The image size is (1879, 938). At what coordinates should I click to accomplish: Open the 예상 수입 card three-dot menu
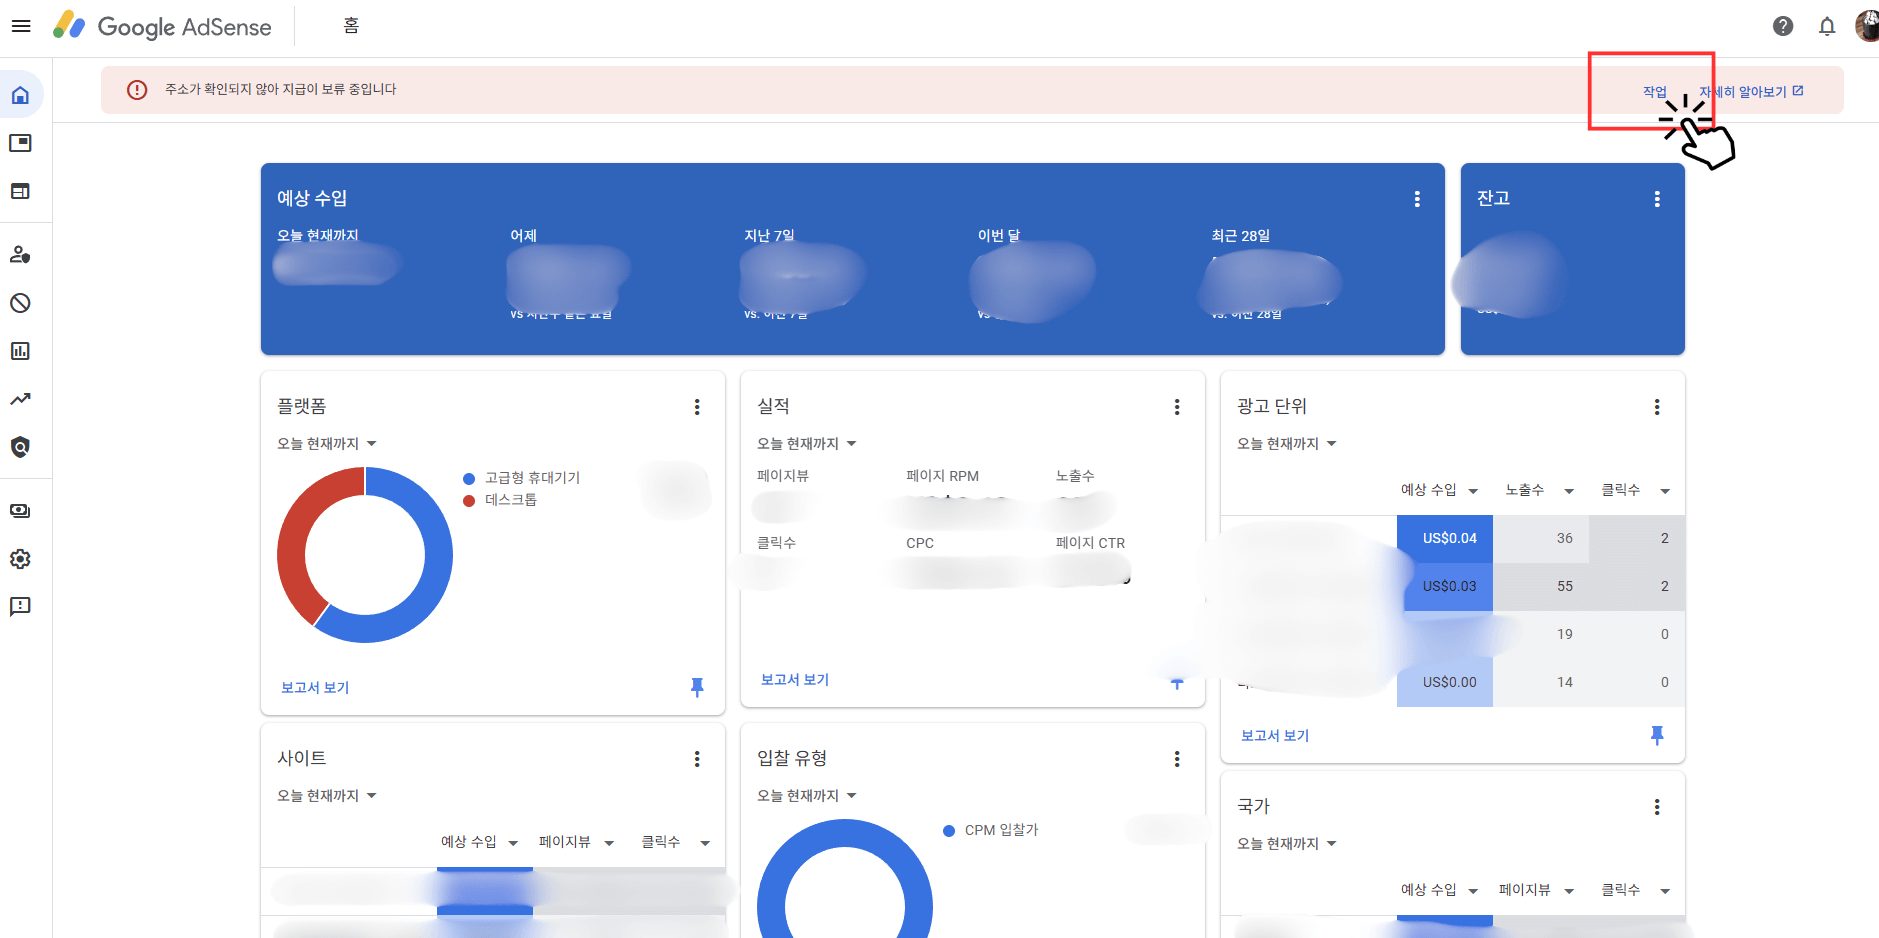1417,198
